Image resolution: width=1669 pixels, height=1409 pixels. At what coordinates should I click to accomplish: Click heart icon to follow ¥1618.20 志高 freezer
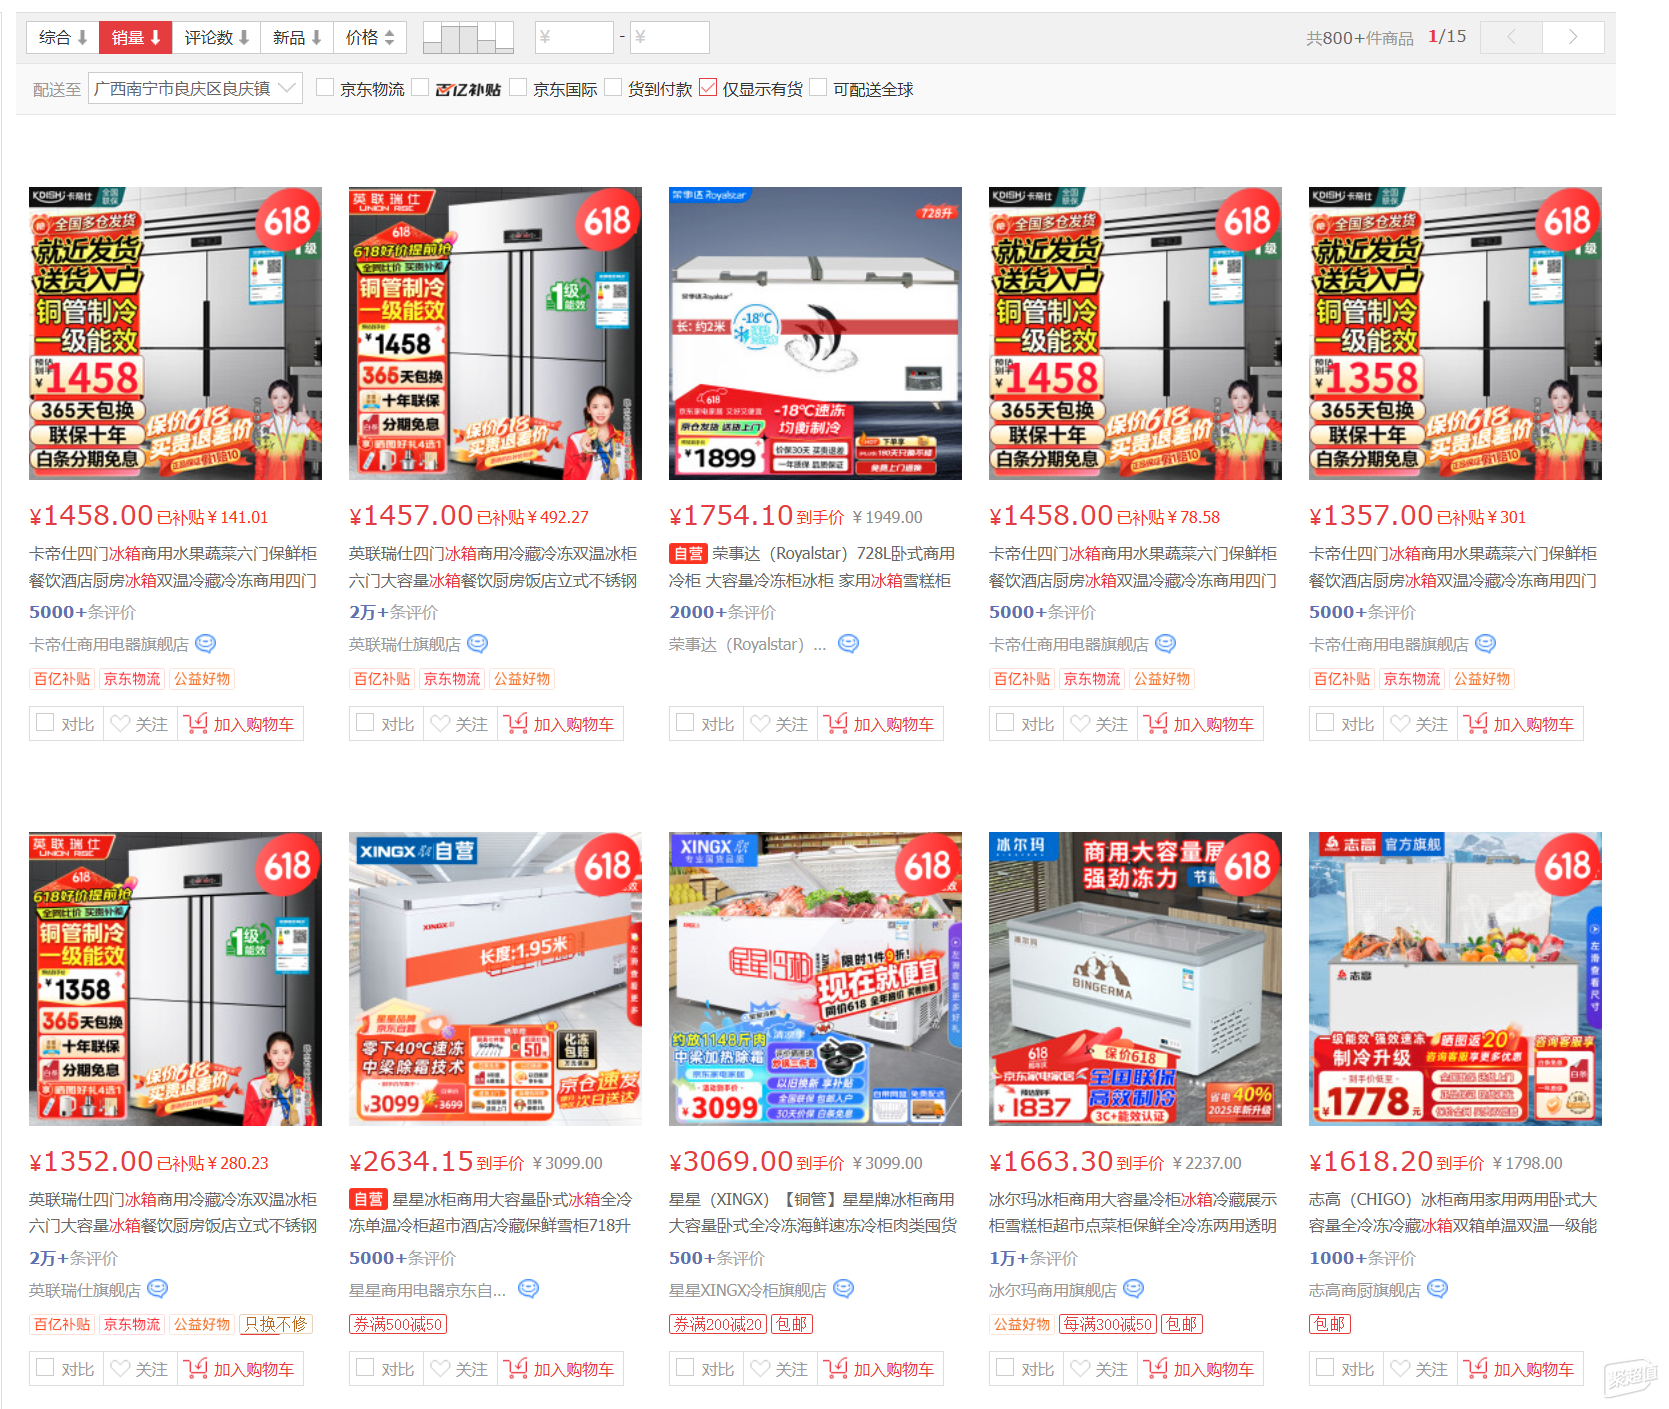[1401, 1368]
